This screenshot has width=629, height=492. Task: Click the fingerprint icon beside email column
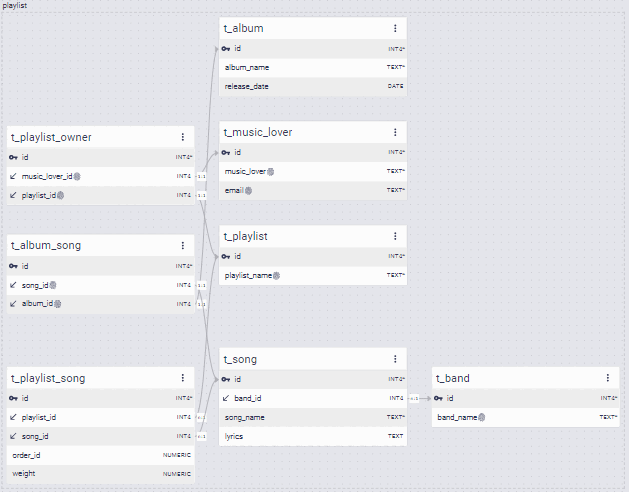[x=249, y=191]
